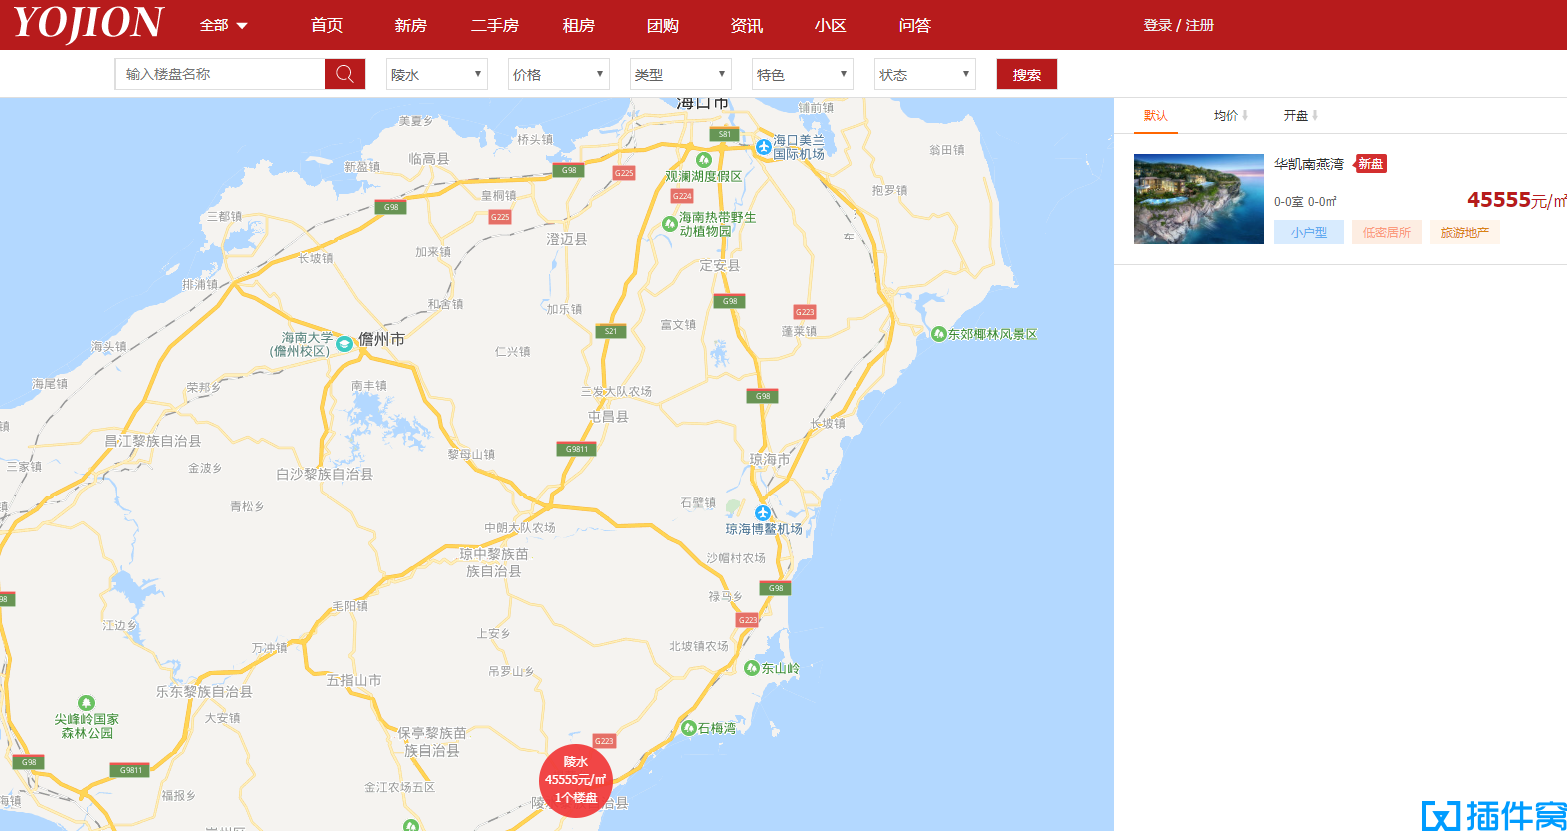
Task: Click the 0-0室 0-0㎡ listing text
Action: [x=1305, y=202]
